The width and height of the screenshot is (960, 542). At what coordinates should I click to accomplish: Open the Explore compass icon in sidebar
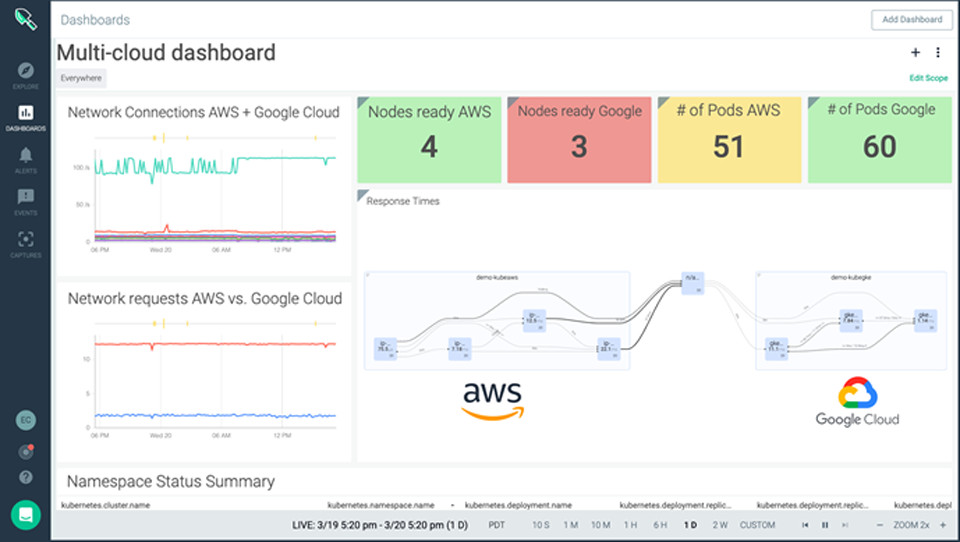click(25, 71)
